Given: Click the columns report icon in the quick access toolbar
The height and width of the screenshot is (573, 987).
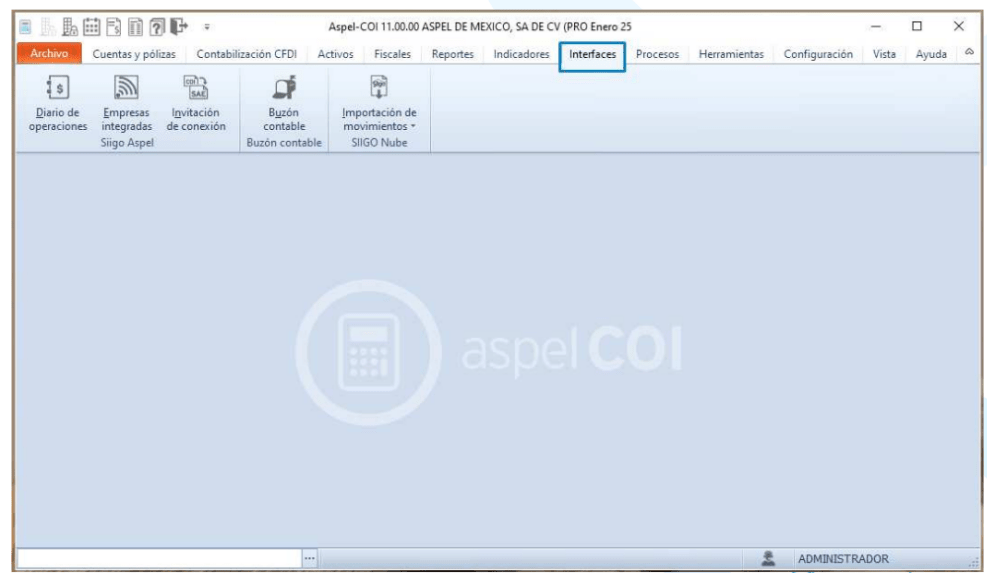Looking at the screenshot, I should click(135, 26).
